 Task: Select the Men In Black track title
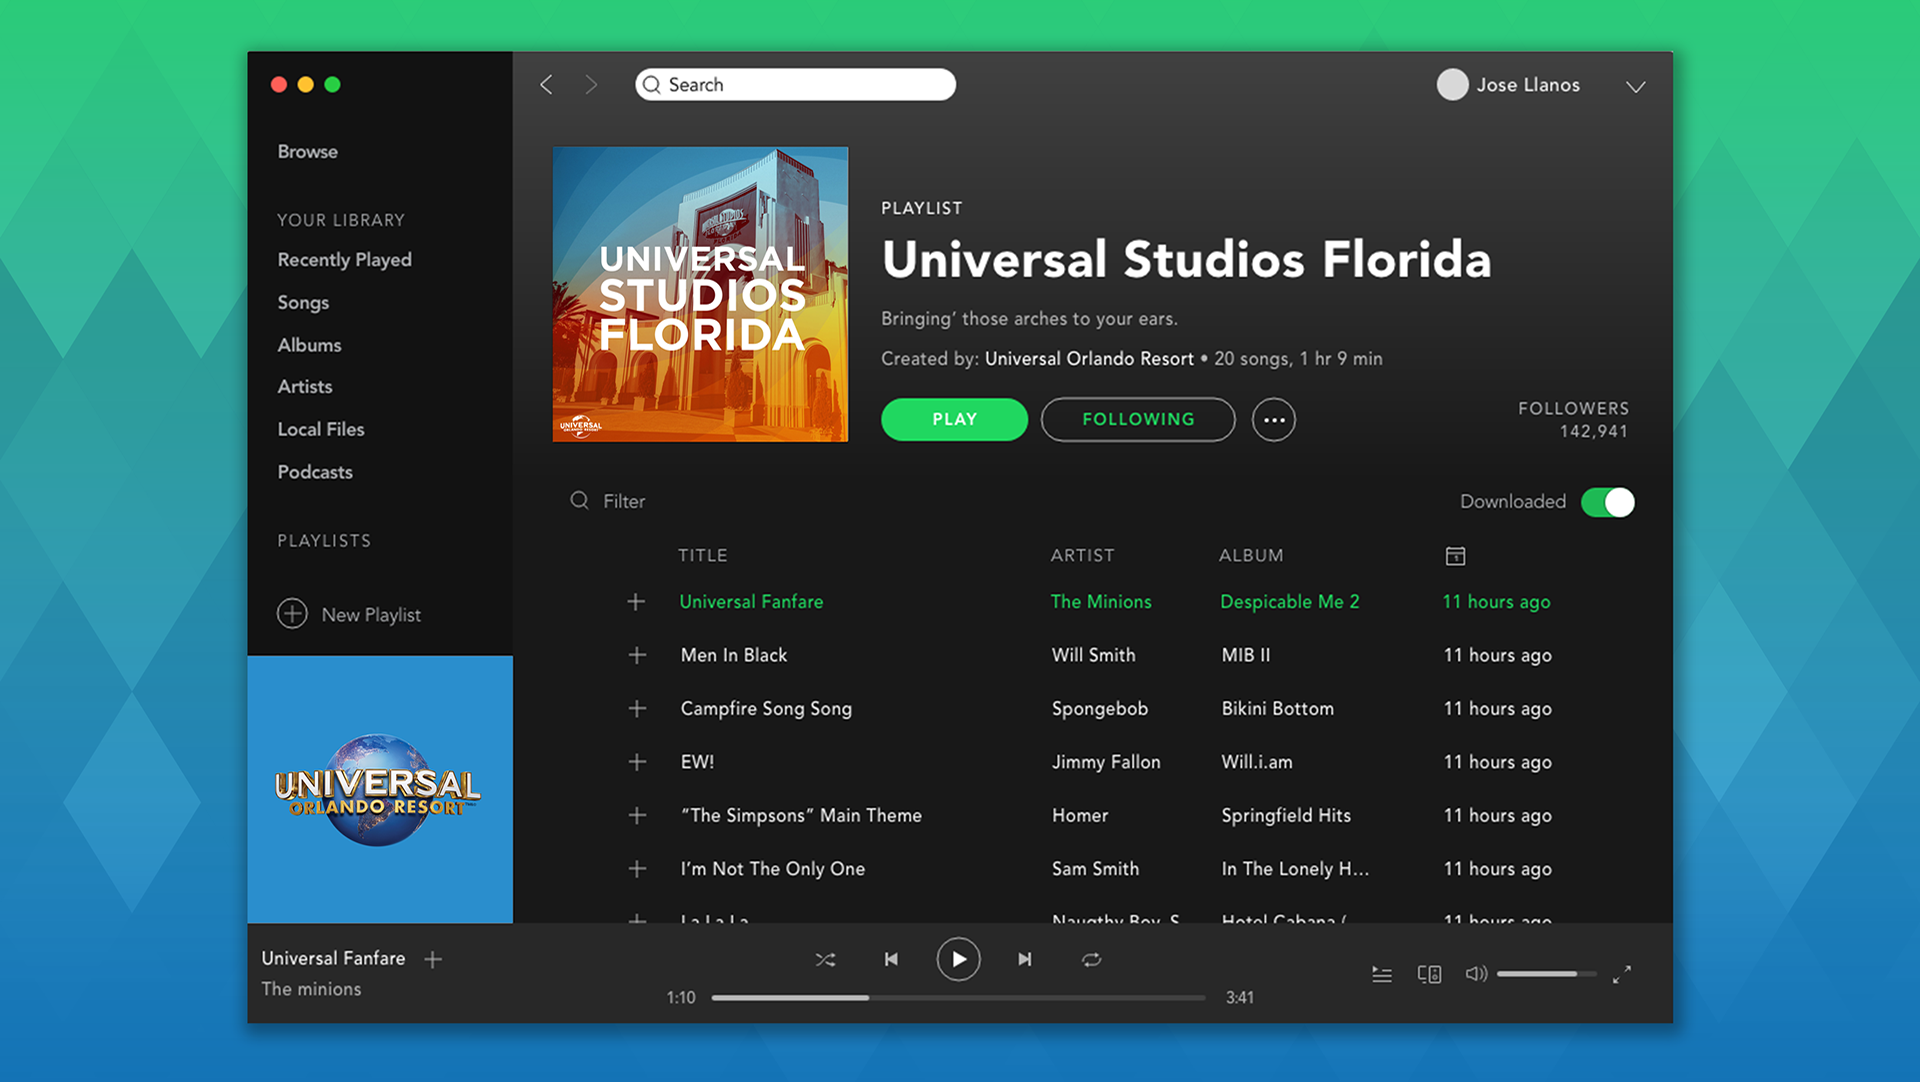[x=734, y=655]
